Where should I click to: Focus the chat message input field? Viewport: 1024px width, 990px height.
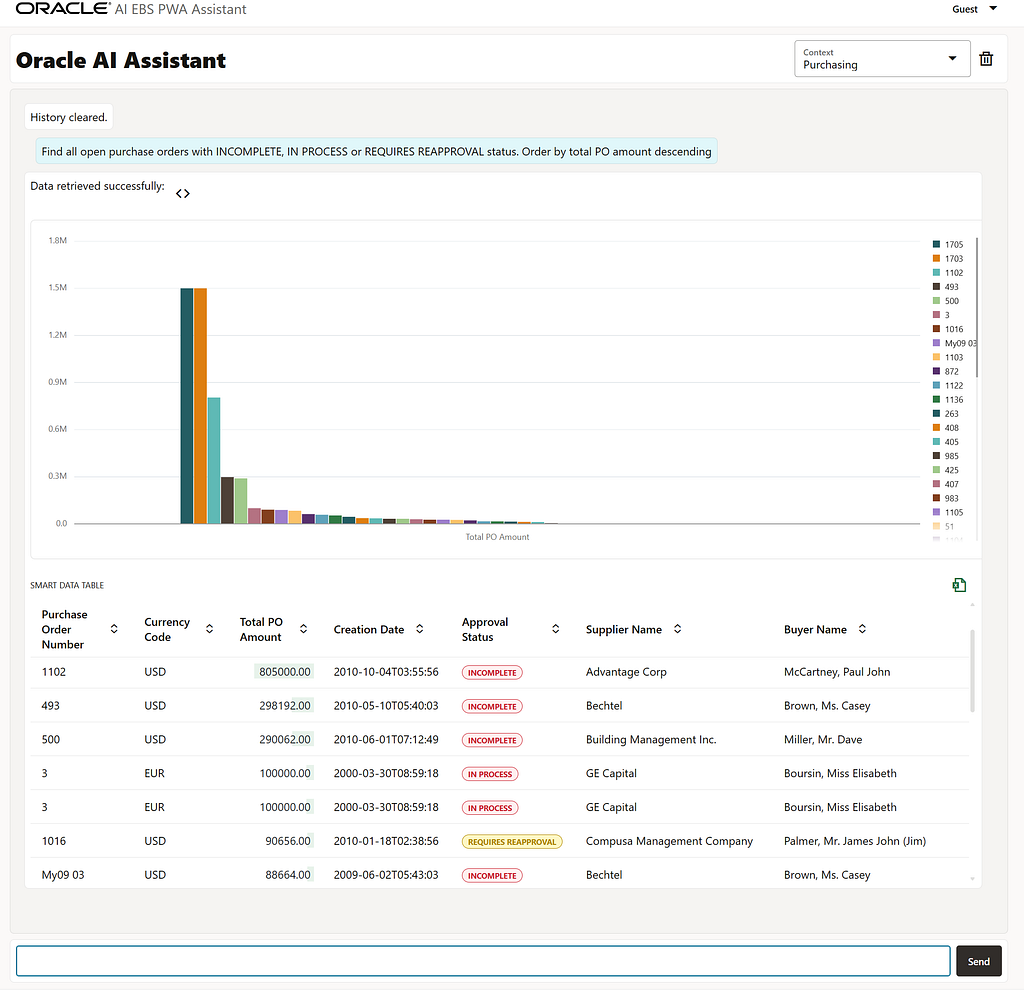click(483, 961)
